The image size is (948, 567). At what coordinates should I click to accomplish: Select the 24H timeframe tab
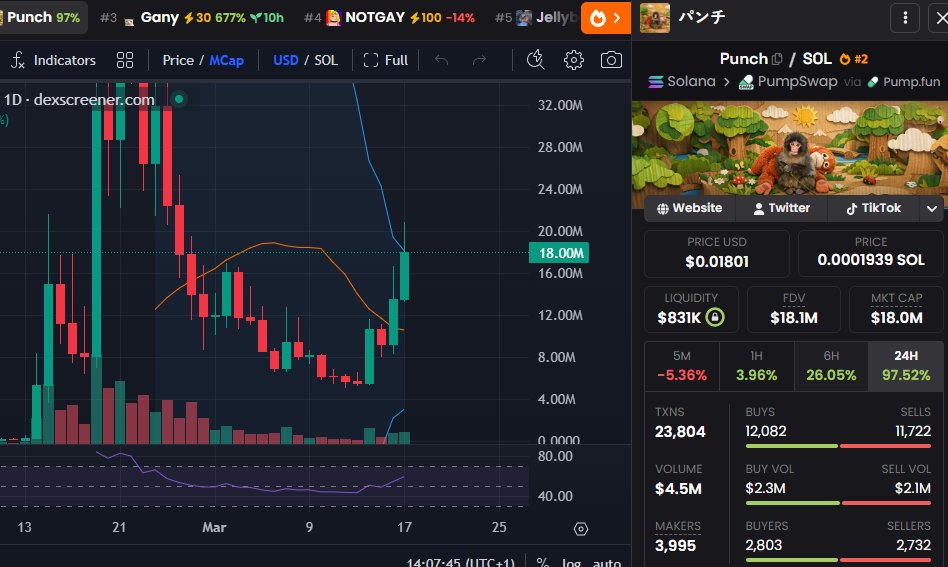click(x=906, y=366)
